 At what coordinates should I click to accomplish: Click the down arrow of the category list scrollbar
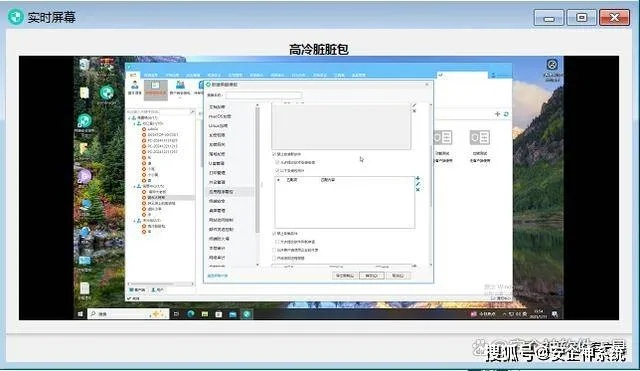point(257,265)
